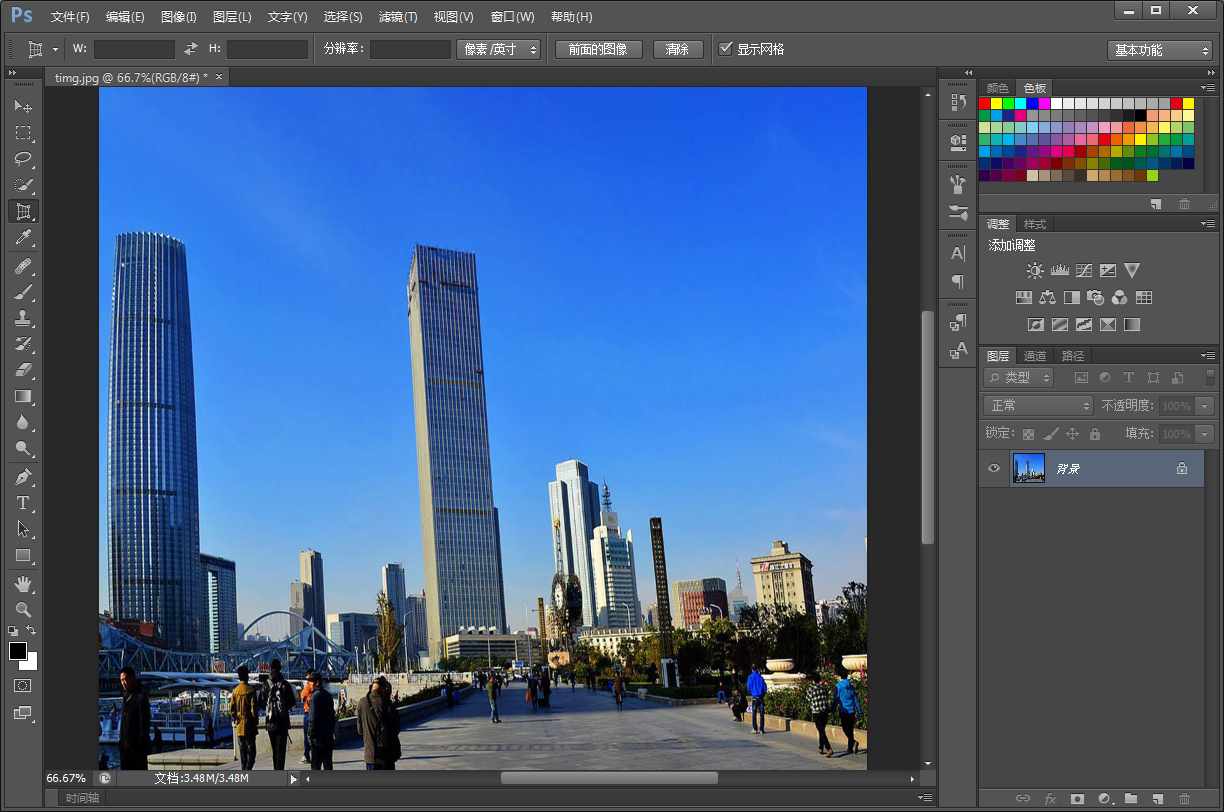This screenshot has height=812, width=1224.
Task: Select the Hand tool
Action: 22,583
